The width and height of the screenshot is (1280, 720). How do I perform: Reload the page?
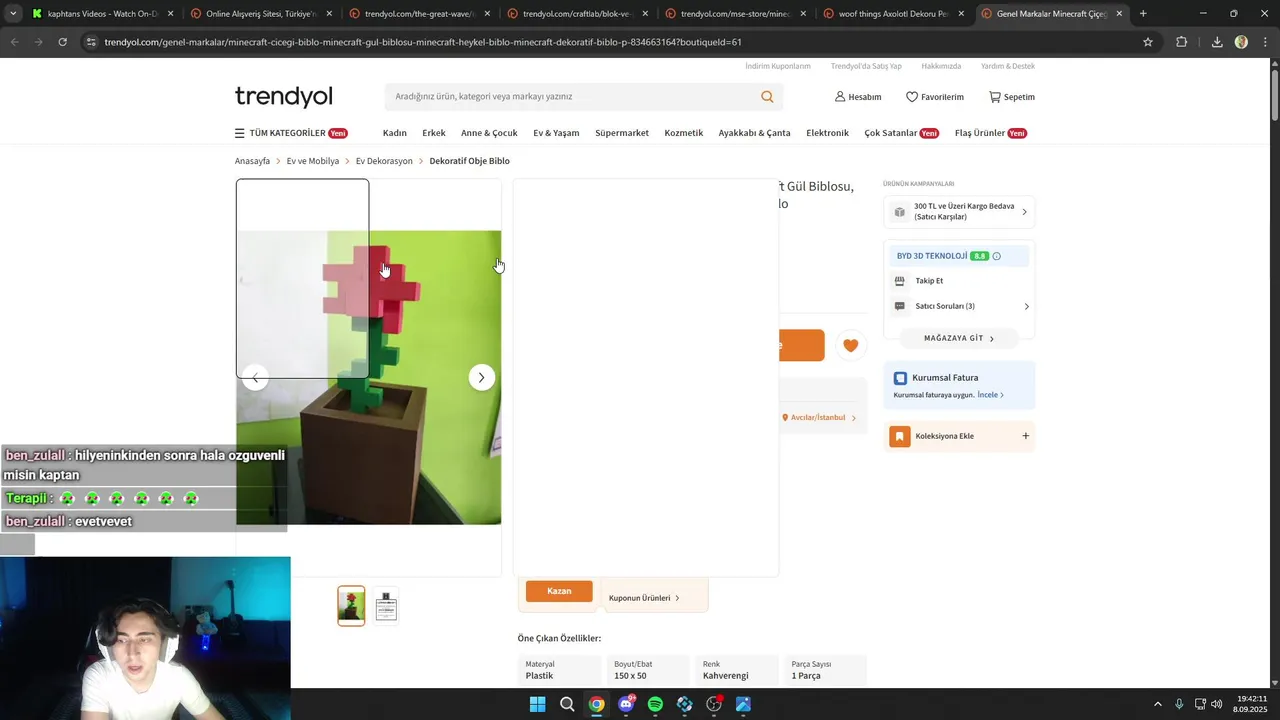62,42
